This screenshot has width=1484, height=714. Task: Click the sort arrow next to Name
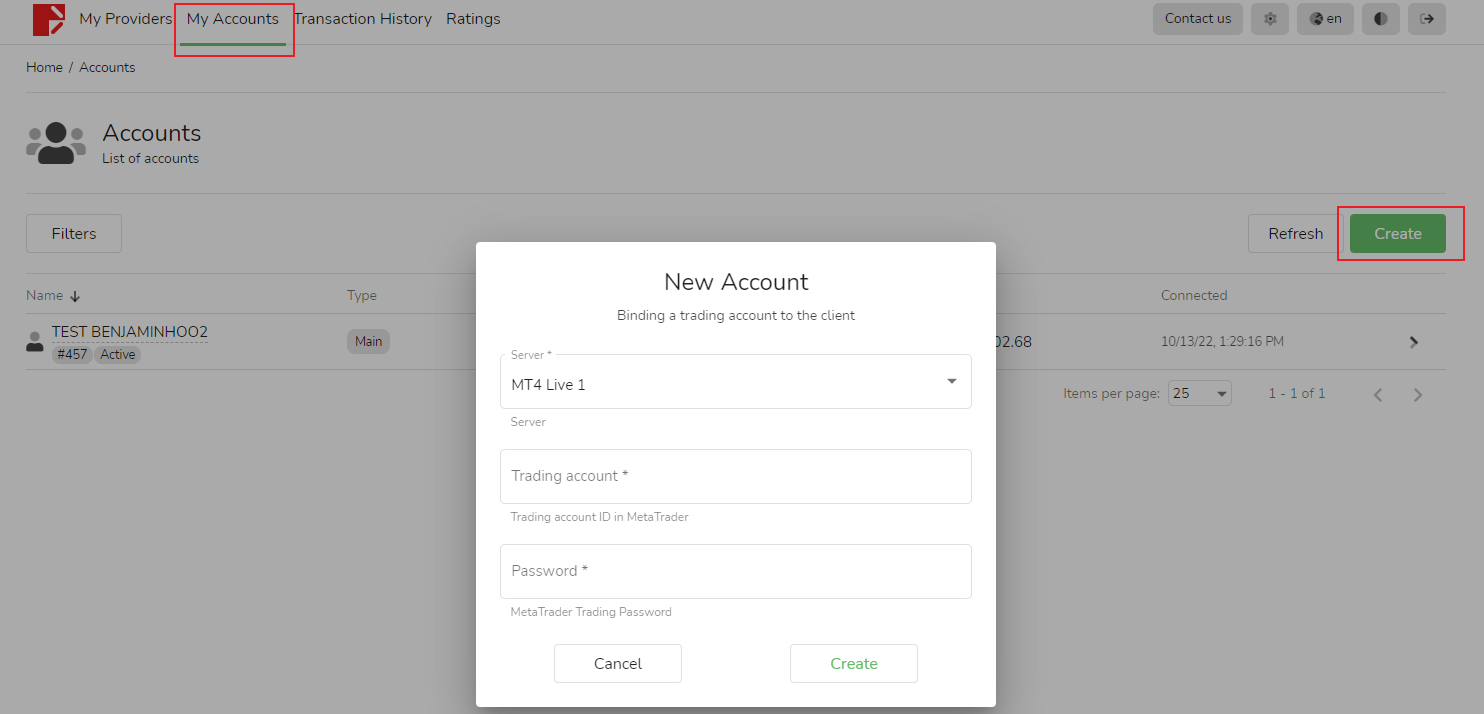coord(75,296)
